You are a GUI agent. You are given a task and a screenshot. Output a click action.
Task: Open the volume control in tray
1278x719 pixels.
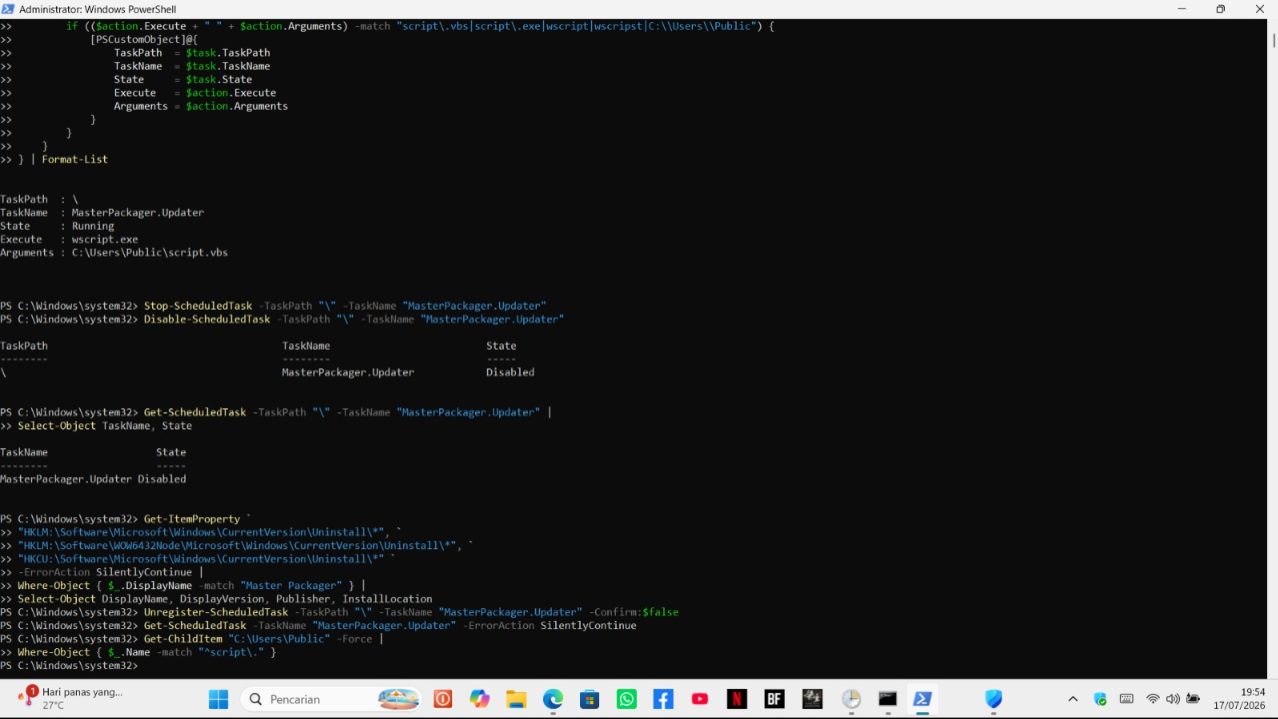point(1173,699)
